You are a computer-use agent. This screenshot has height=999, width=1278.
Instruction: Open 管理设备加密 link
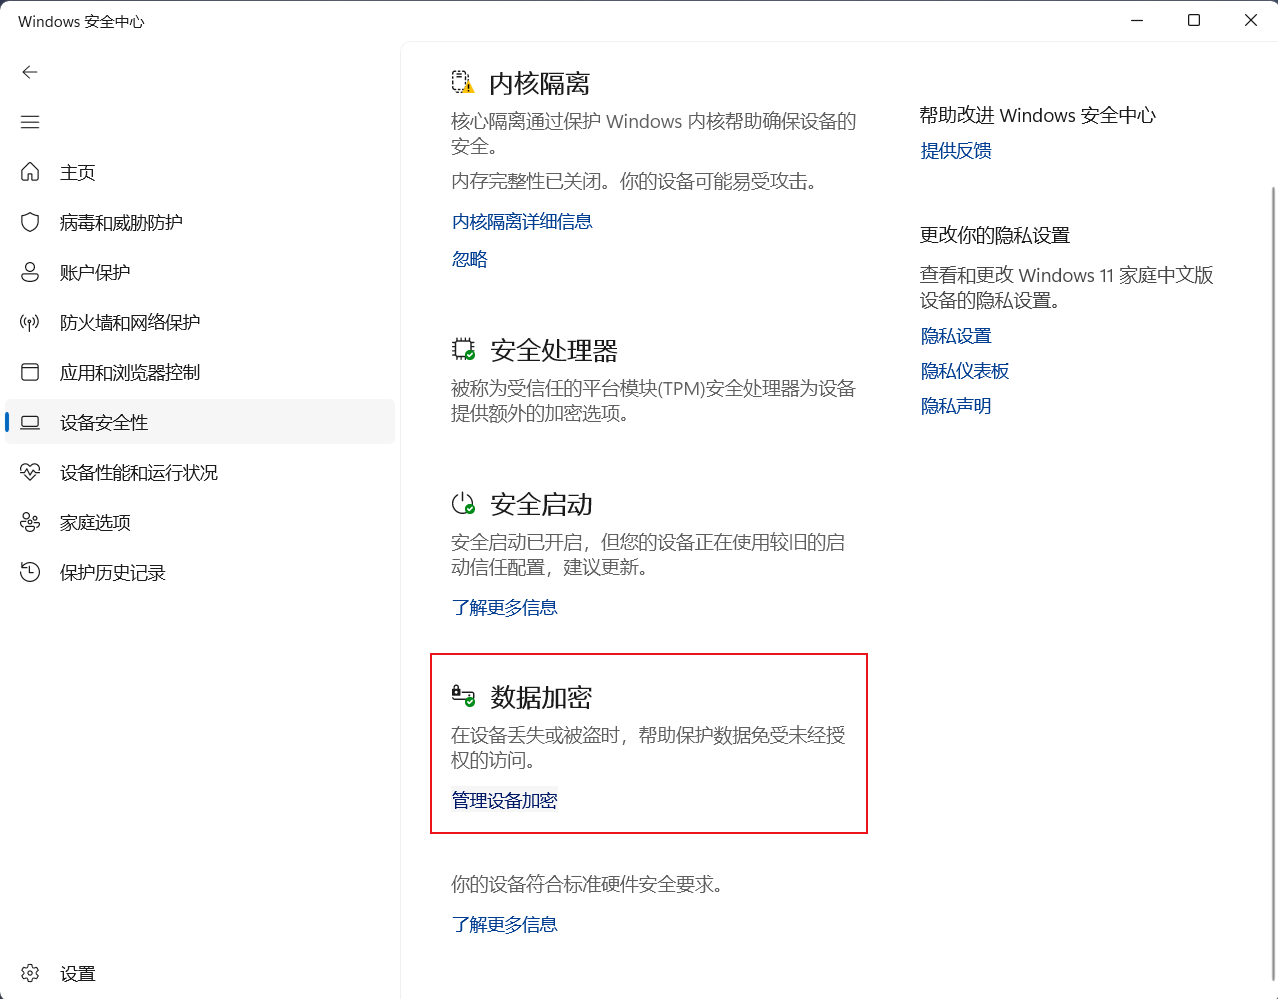click(505, 801)
